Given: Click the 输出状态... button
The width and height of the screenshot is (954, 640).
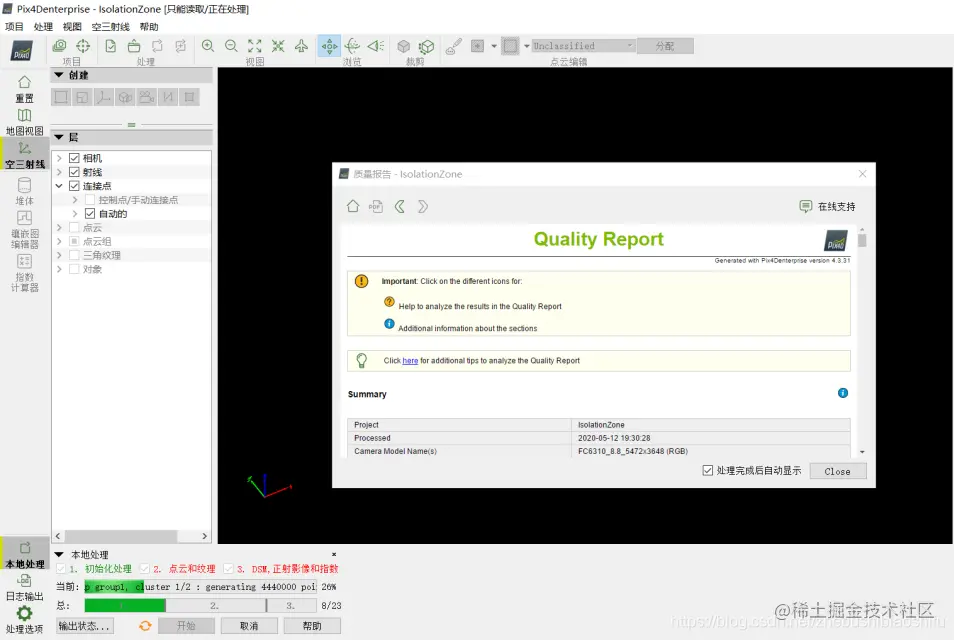Looking at the screenshot, I should point(85,625).
